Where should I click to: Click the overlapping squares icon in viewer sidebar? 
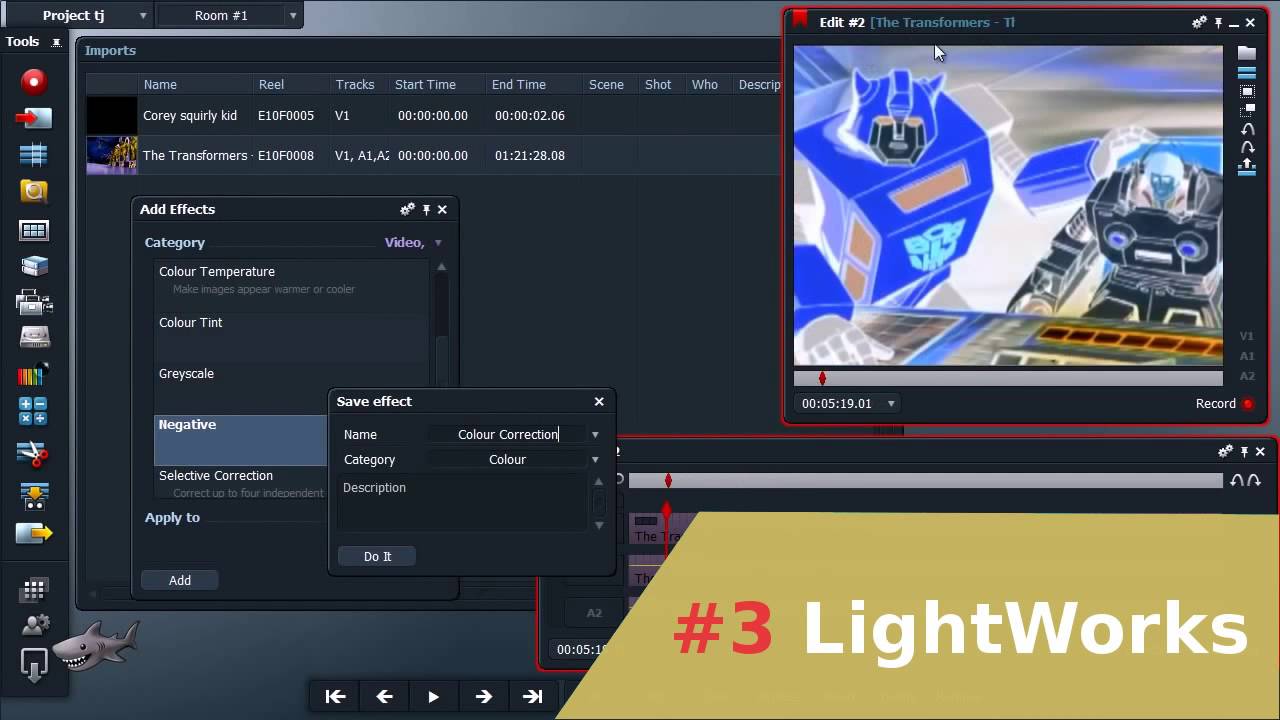click(1247, 110)
